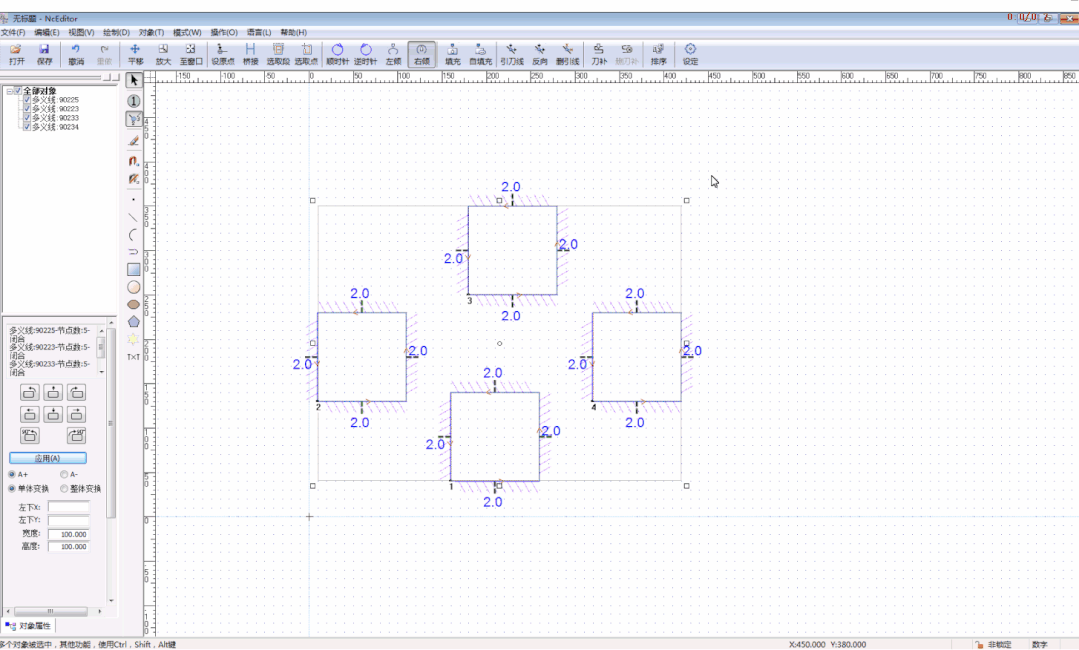
Task: Click the 高度 value field
Action: tap(69, 547)
